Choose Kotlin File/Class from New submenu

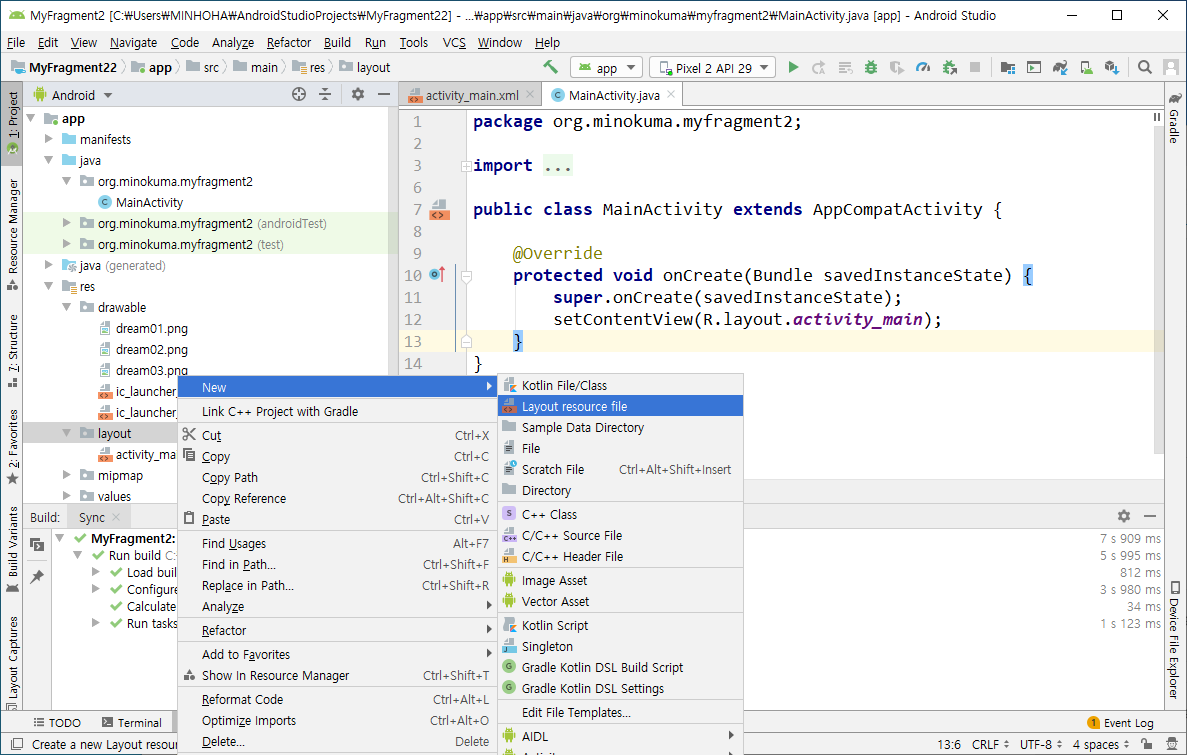tap(621, 385)
